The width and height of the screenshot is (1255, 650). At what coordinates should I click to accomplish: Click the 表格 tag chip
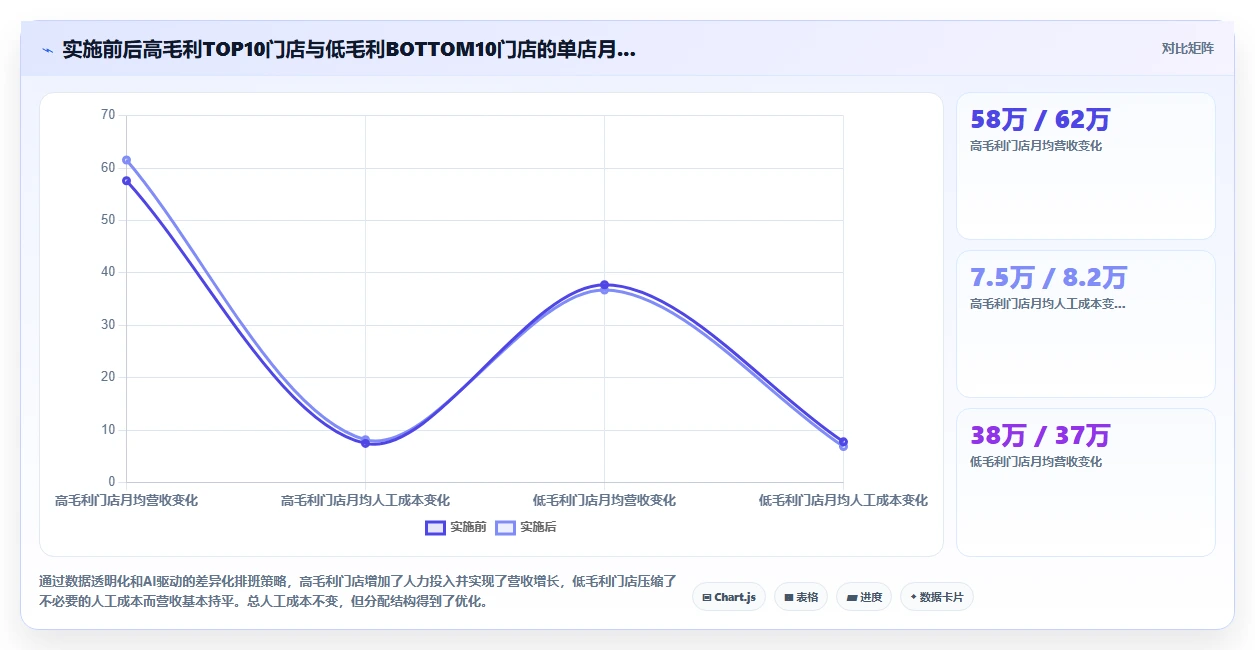801,597
